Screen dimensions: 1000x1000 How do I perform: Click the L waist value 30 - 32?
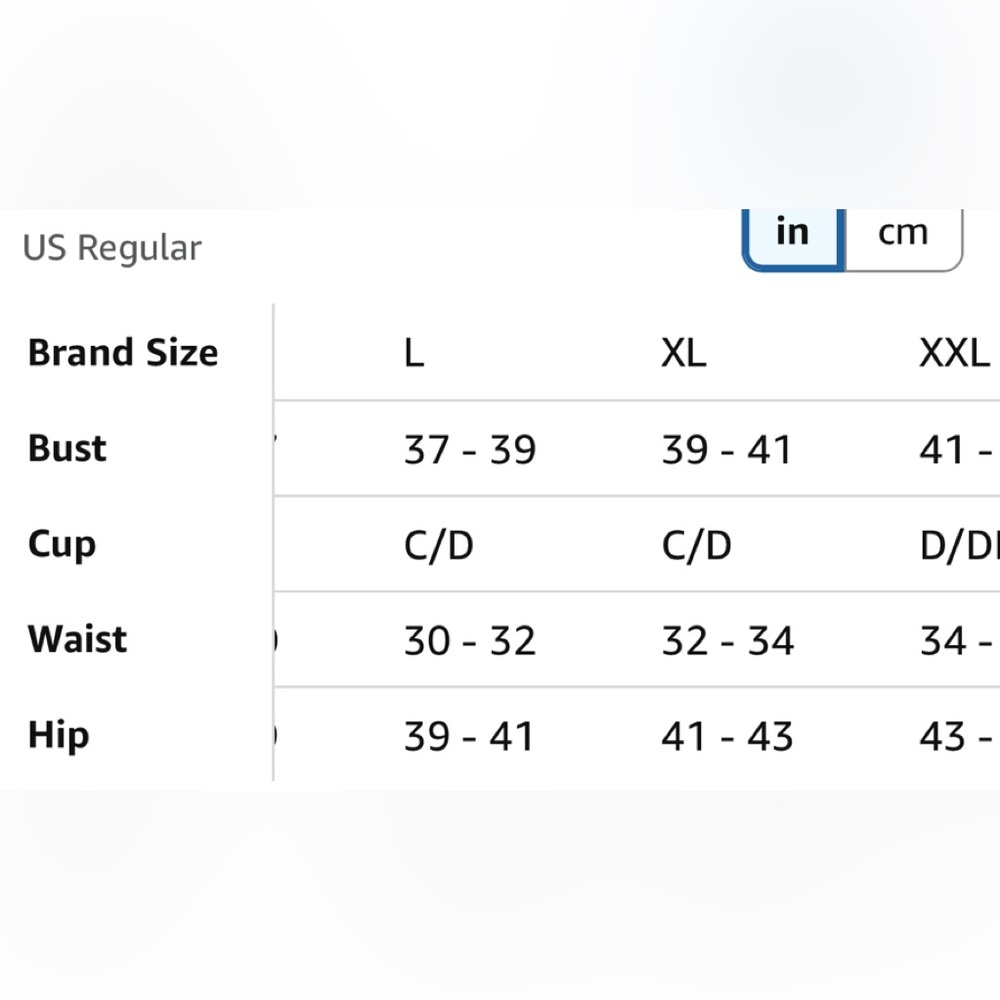470,641
